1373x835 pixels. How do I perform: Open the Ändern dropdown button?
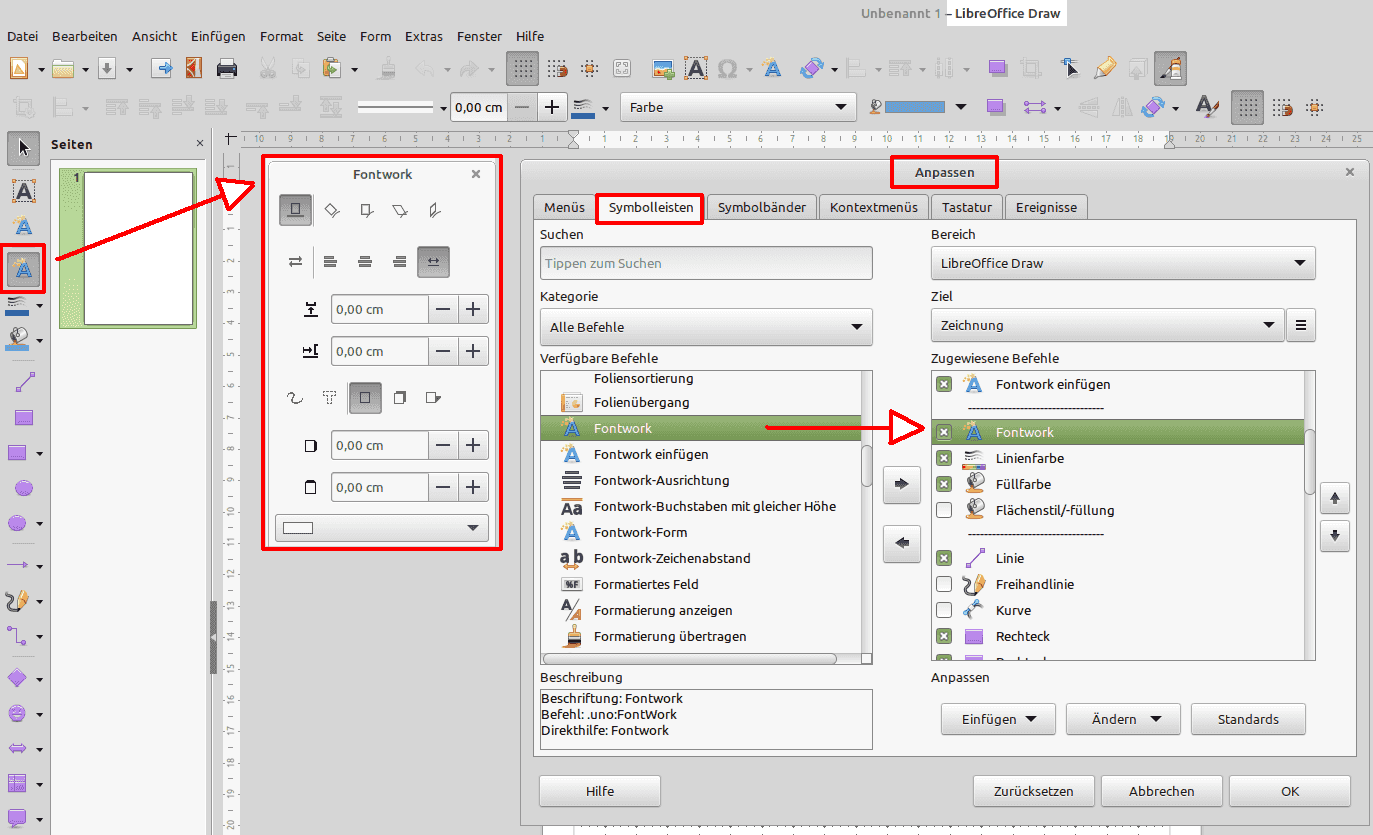[x=1123, y=719]
